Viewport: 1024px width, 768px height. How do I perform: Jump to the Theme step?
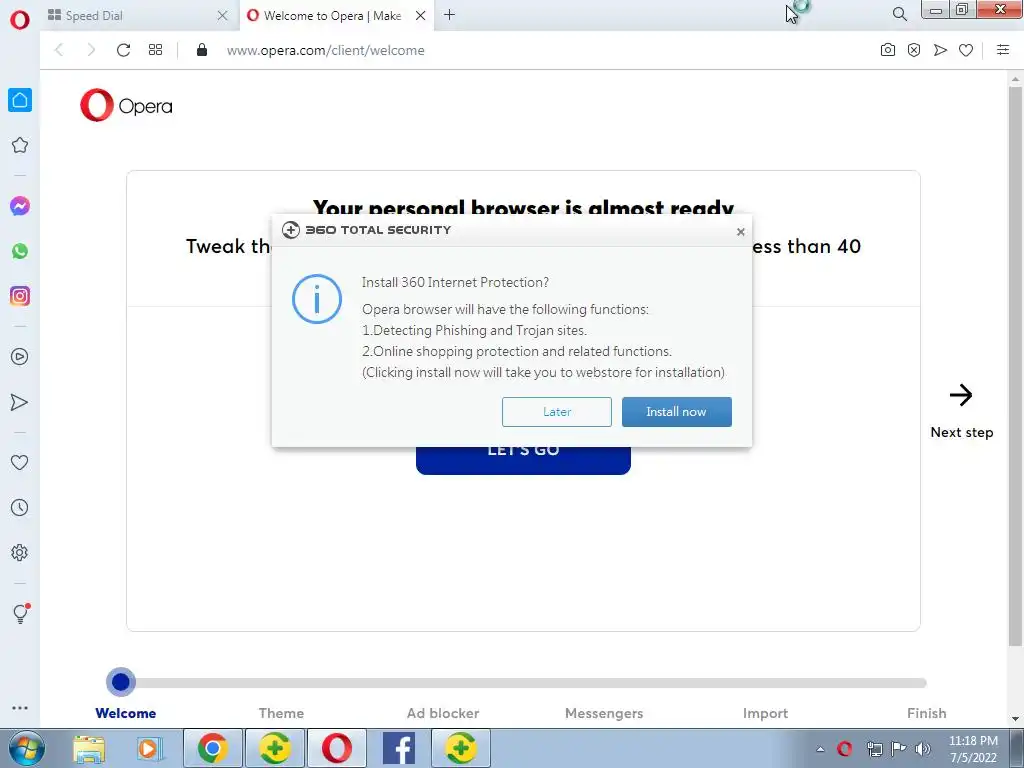point(281,713)
